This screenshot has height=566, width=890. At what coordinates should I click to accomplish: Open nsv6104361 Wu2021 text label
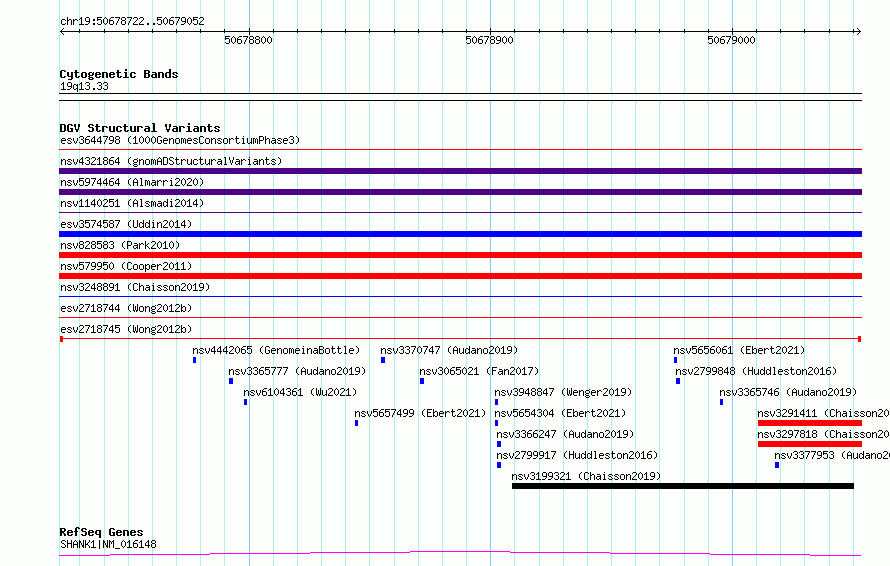point(300,392)
